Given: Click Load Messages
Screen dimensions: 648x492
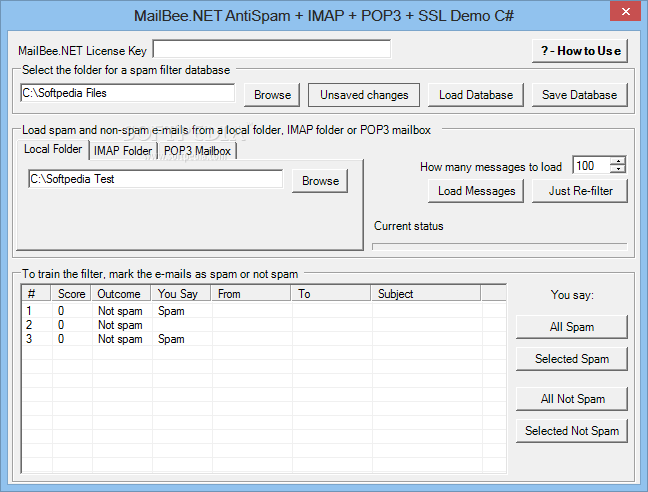Looking at the screenshot, I should click(476, 191).
